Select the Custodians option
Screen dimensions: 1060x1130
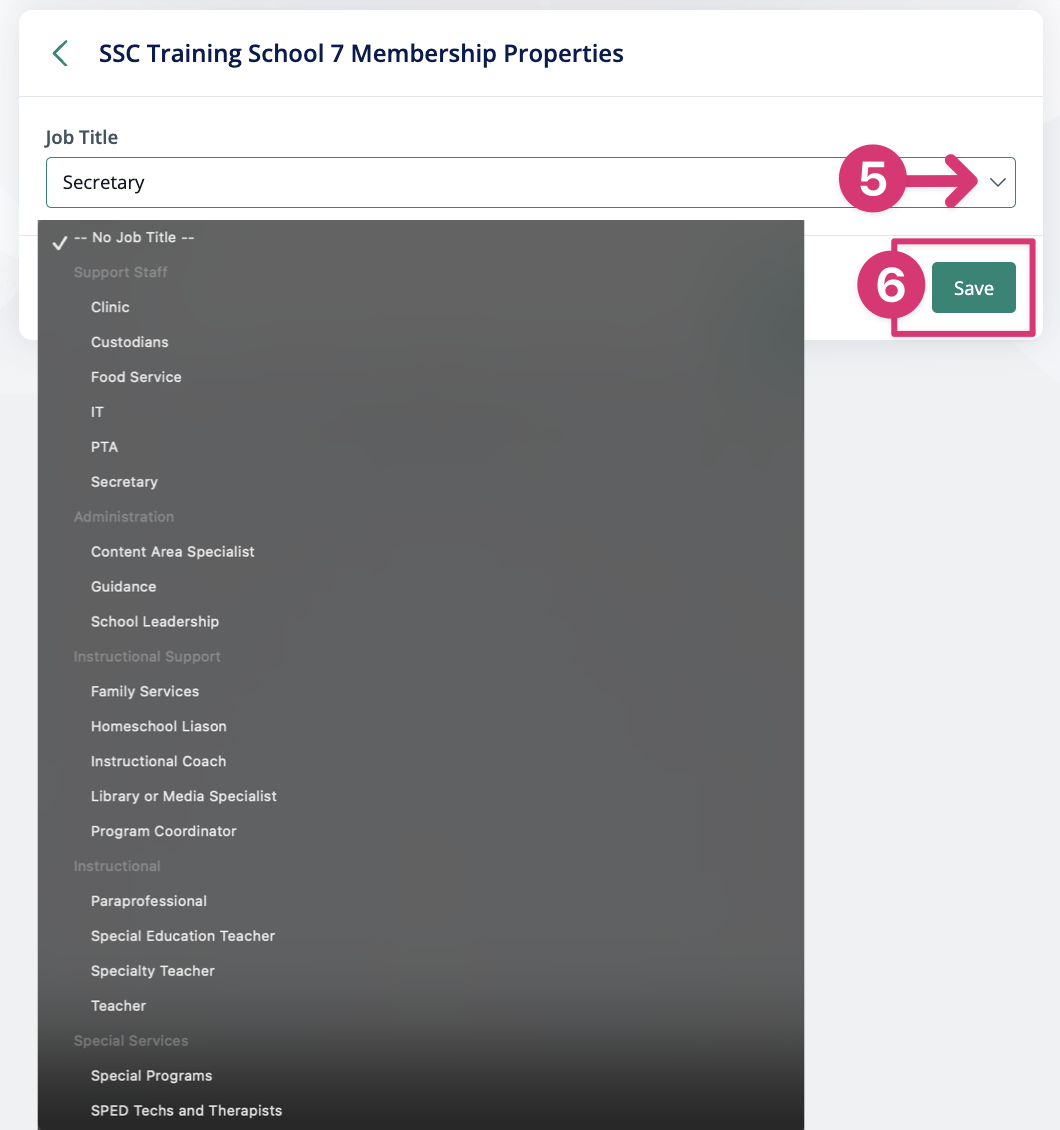pyautogui.click(x=130, y=342)
